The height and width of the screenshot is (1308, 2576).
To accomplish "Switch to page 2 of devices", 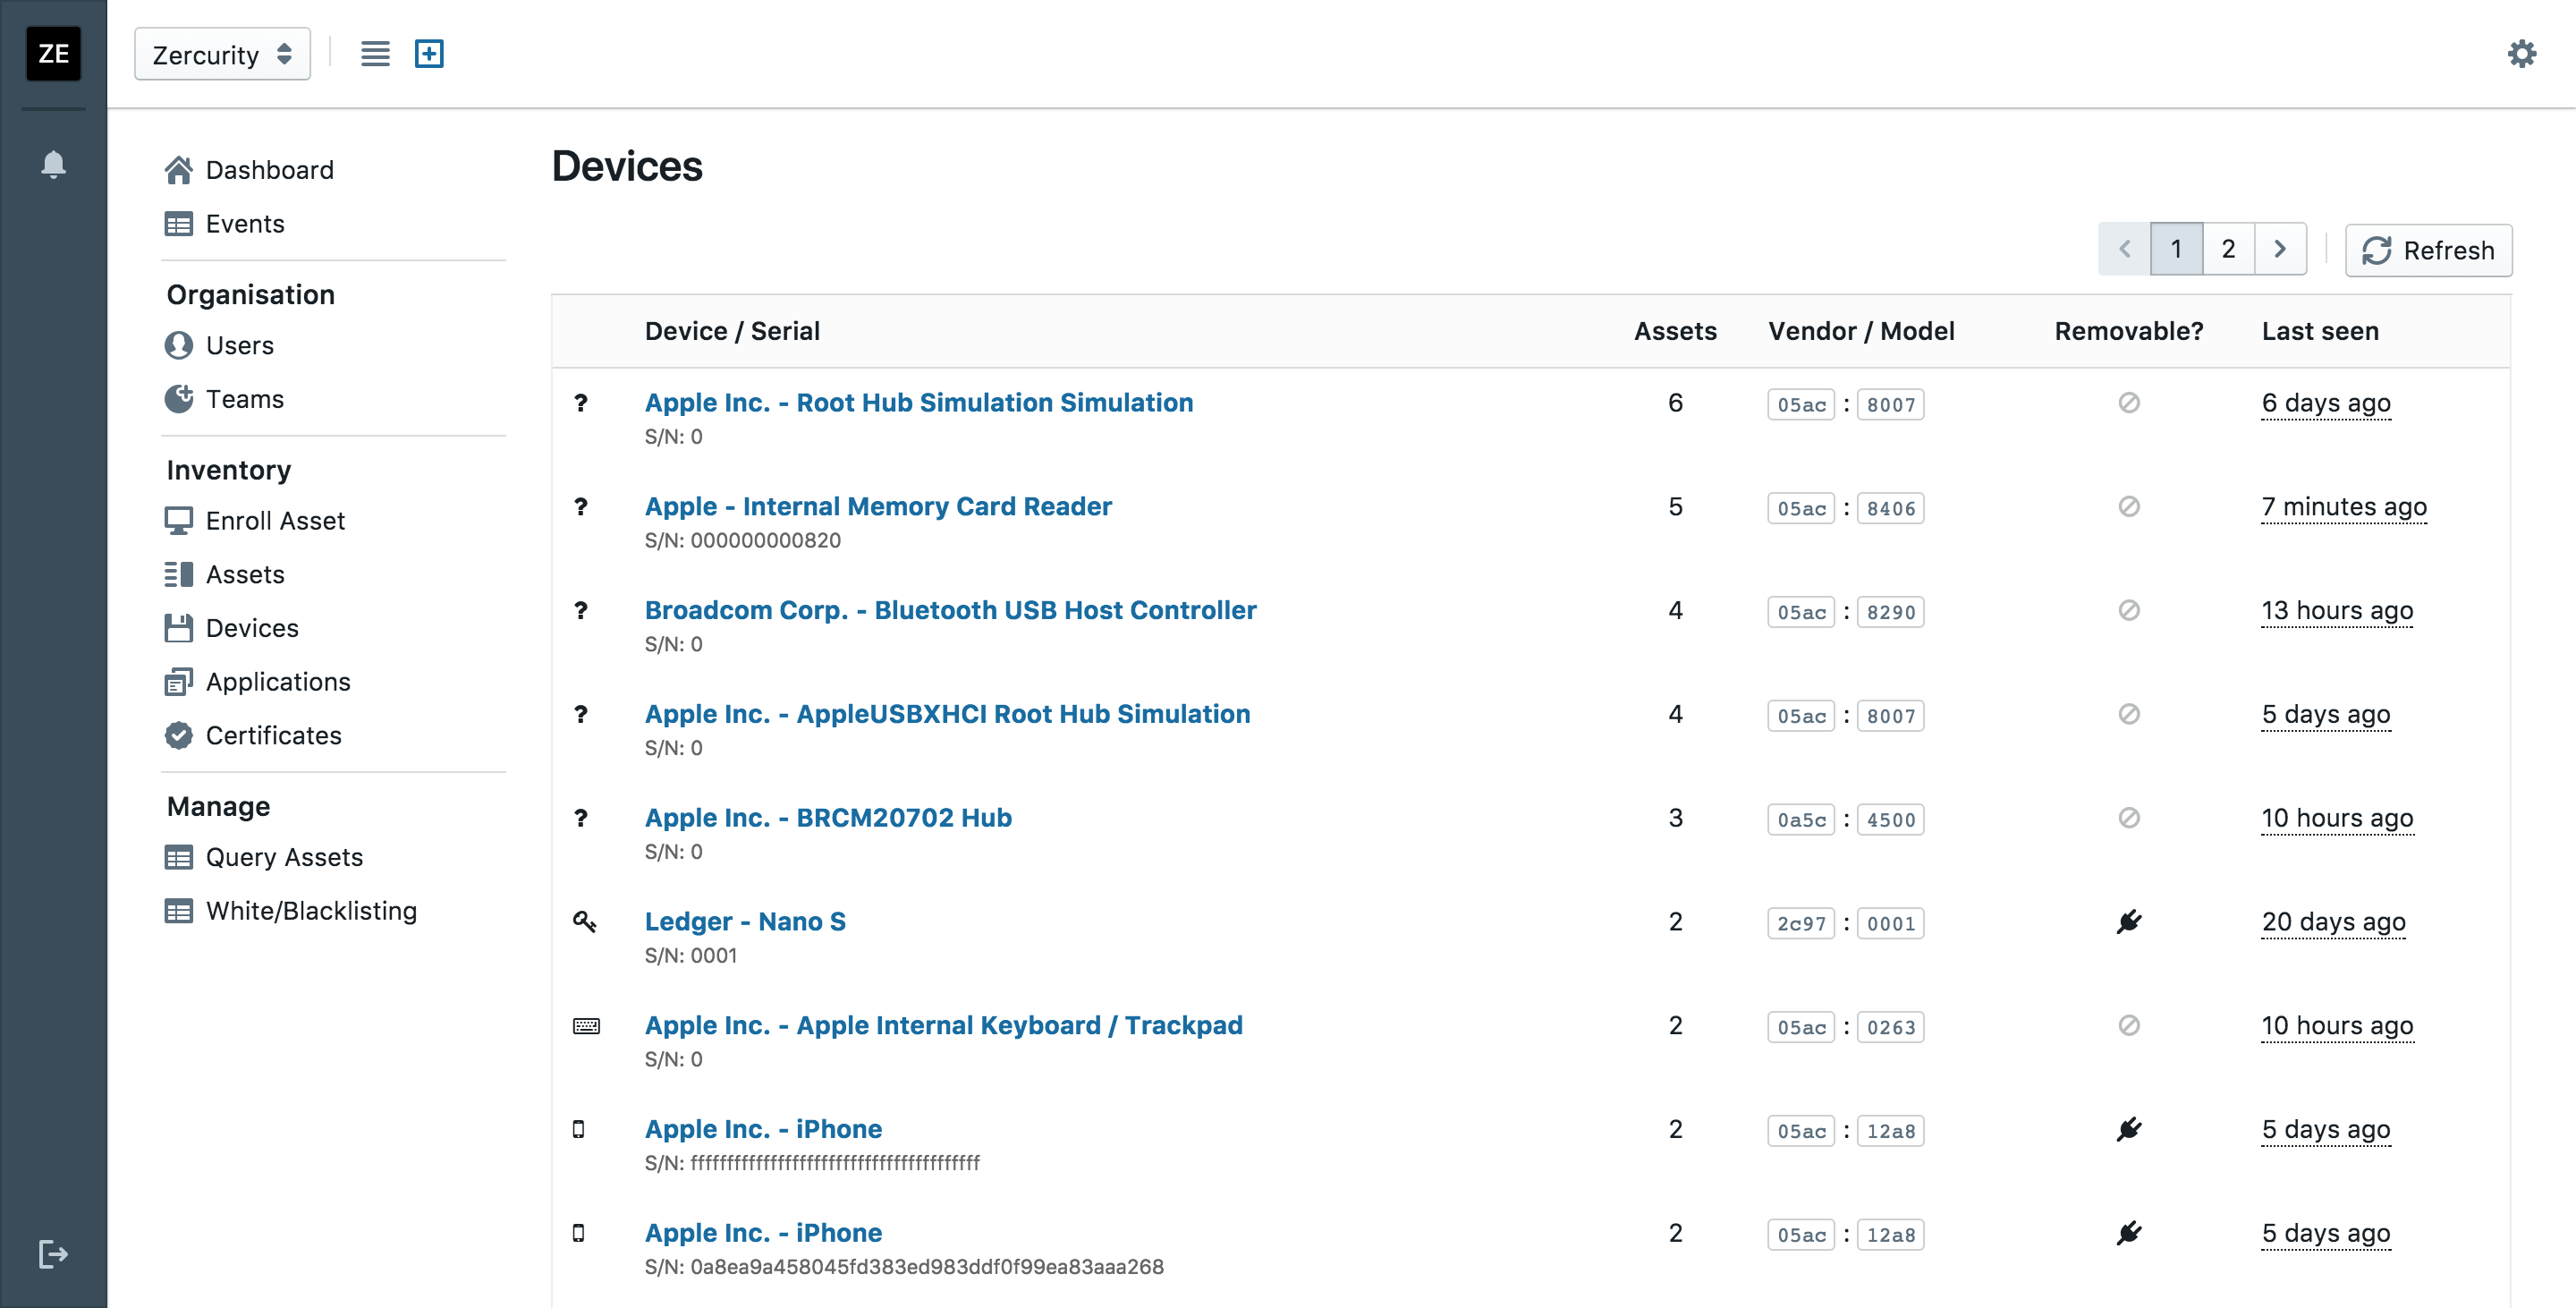I will [x=2228, y=249].
